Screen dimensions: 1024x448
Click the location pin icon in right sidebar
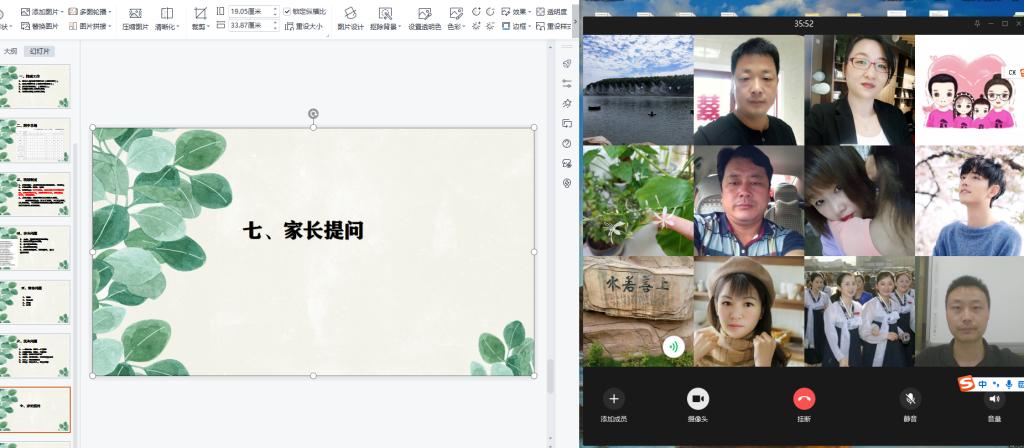567,184
